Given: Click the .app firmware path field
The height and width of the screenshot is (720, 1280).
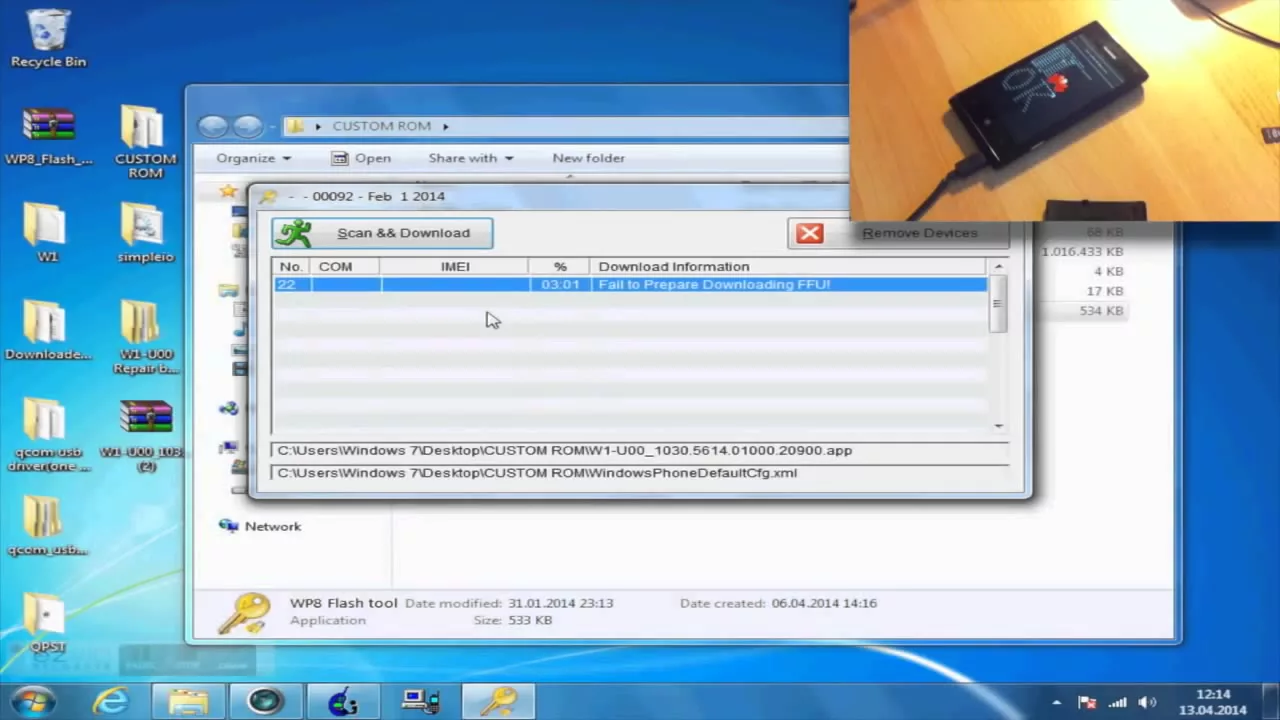Looking at the screenshot, I should [x=639, y=451].
